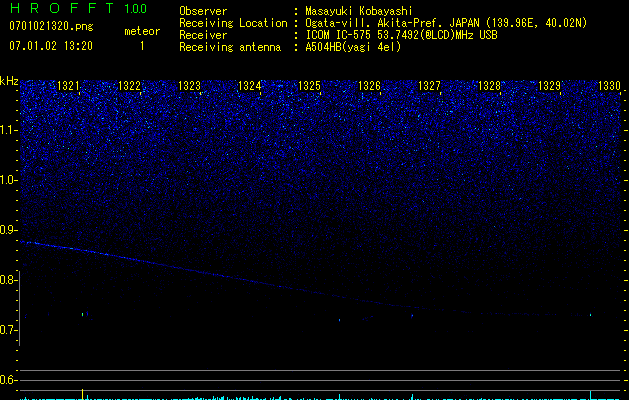The image size is (629, 400).
Task: Select the 1327 time marker
Action: 429,87
